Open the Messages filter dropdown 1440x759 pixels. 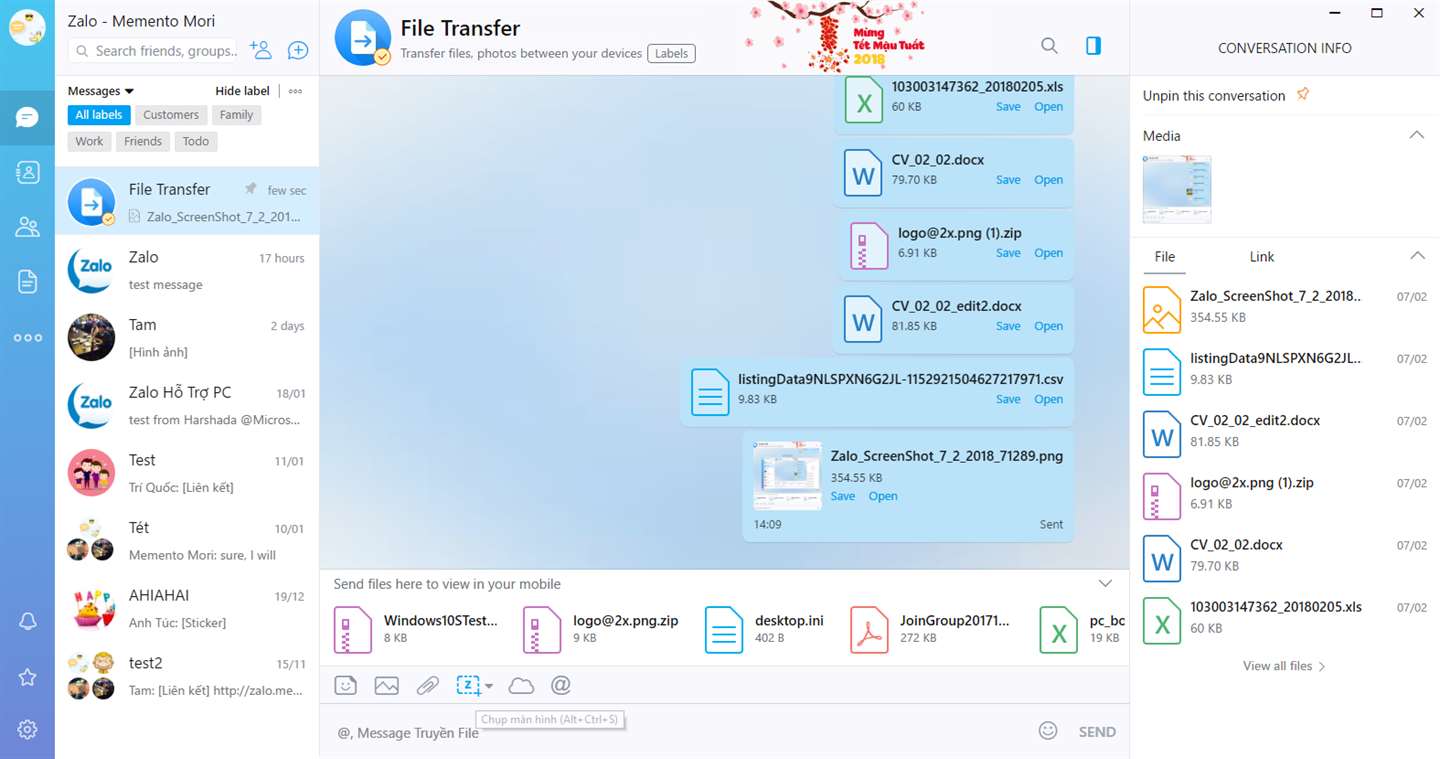pos(101,91)
